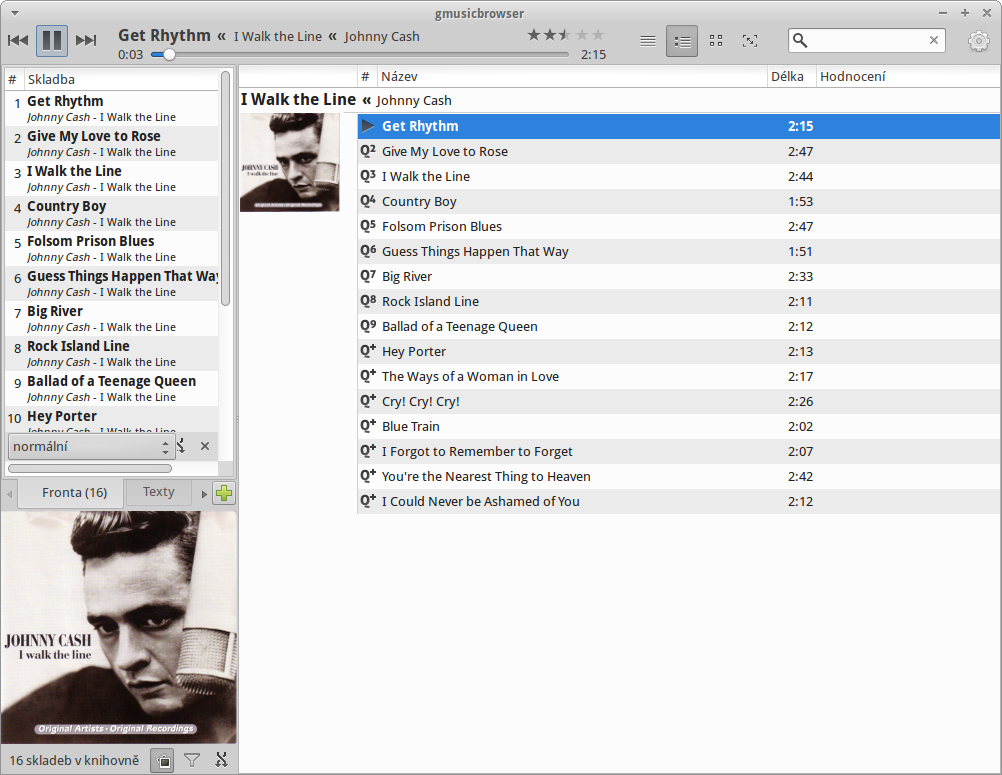
Task: Toggle the library icon button in the status bar
Action: pyautogui.click(x=164, y=760)
